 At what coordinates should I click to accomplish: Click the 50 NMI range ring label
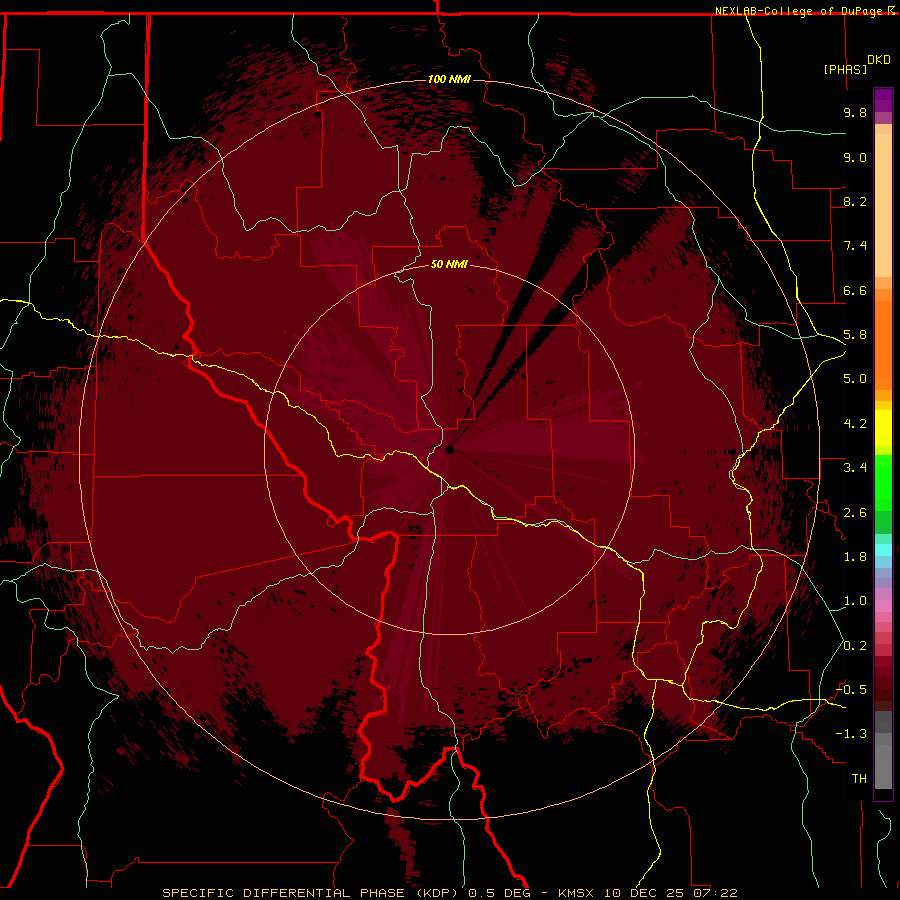[449, 264]
